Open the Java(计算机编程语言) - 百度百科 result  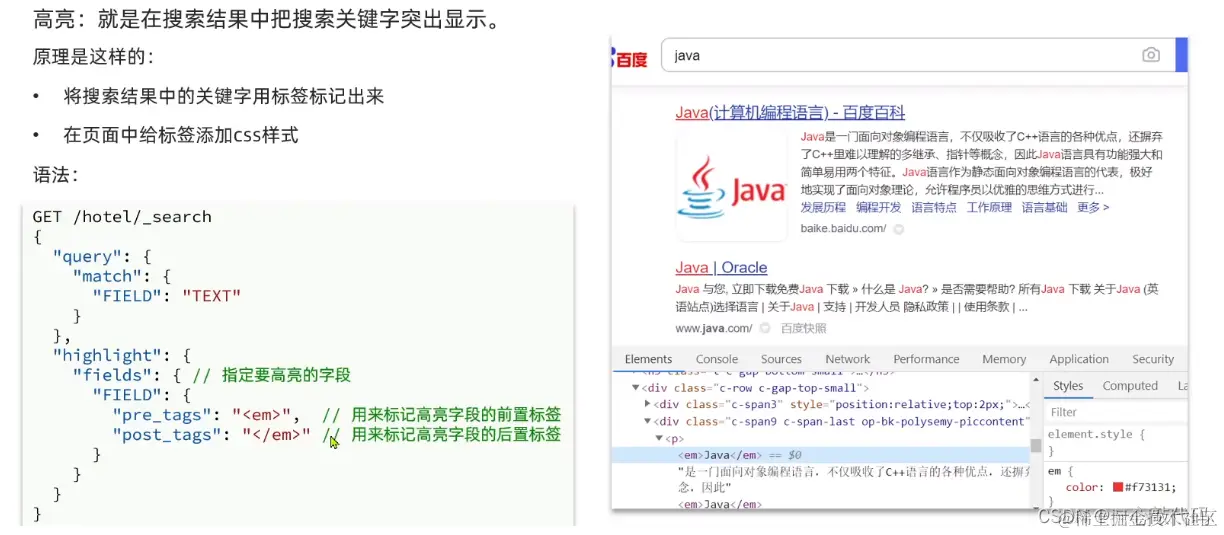(790, 113)
